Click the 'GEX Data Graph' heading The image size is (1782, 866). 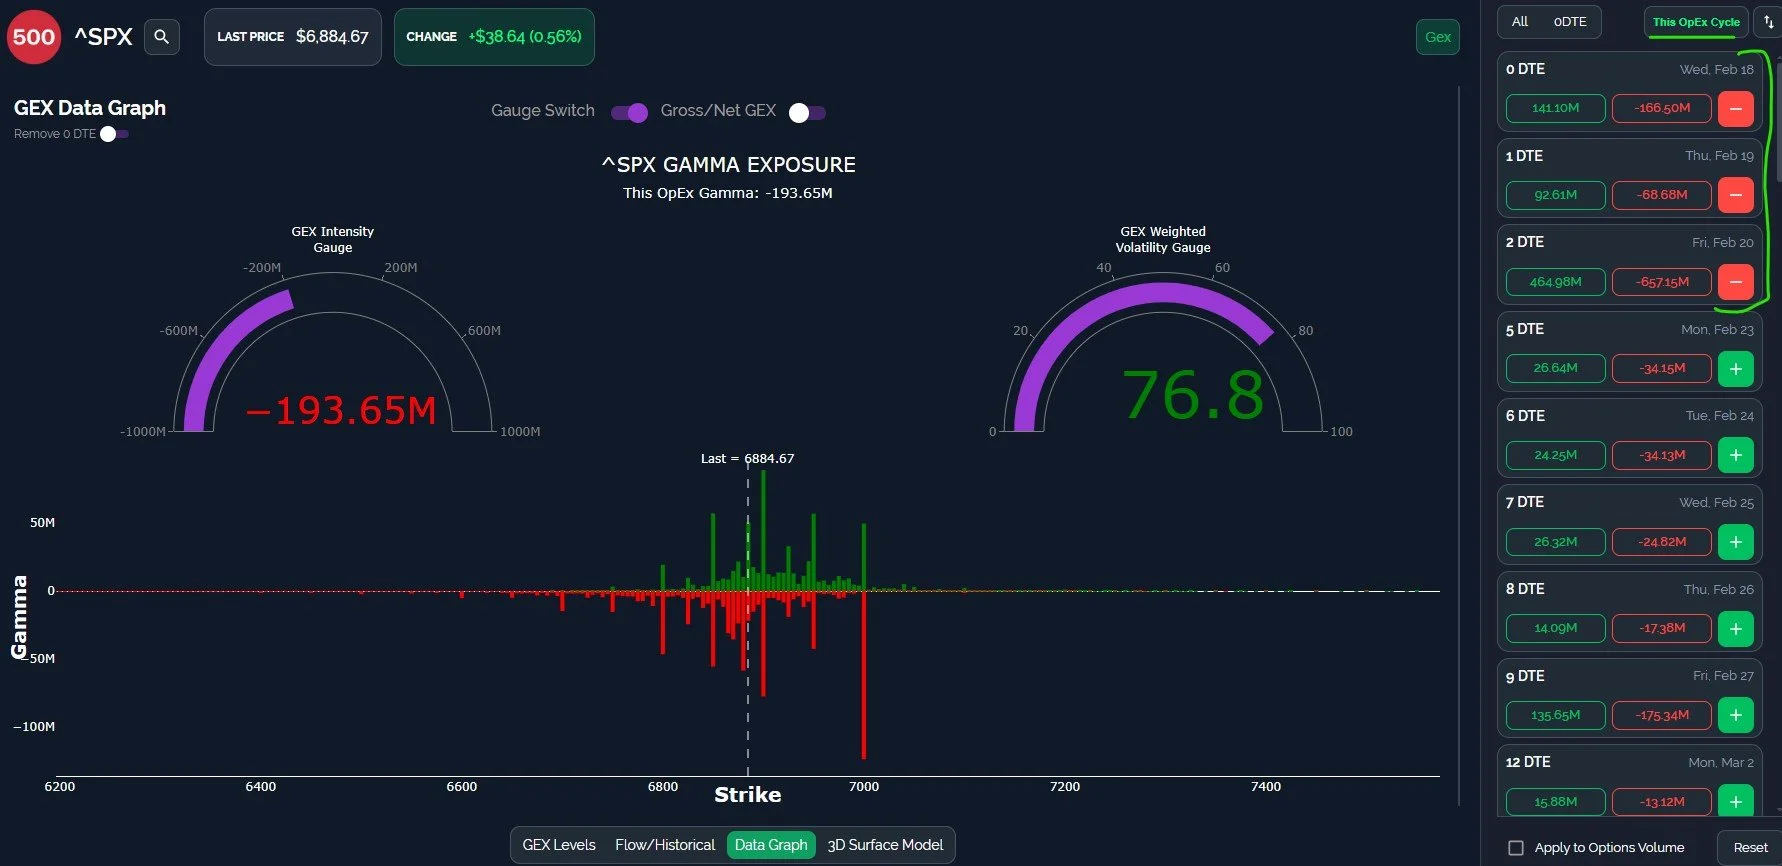90,108
